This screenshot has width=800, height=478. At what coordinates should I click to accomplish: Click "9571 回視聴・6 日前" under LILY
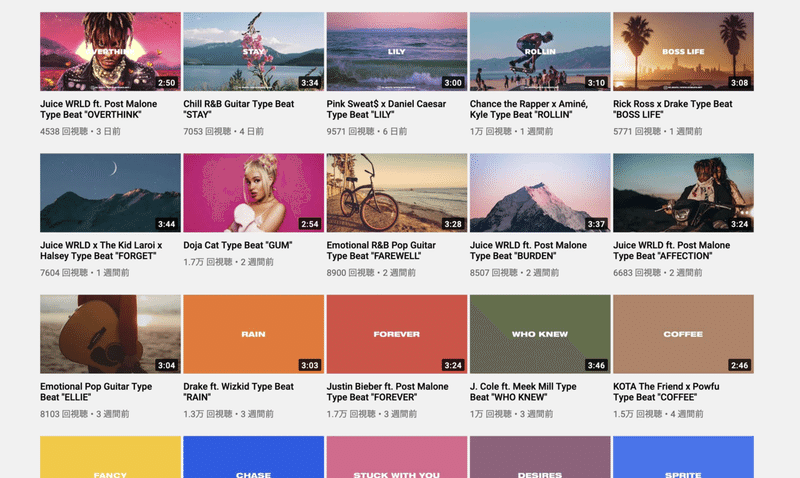[367, 132]
